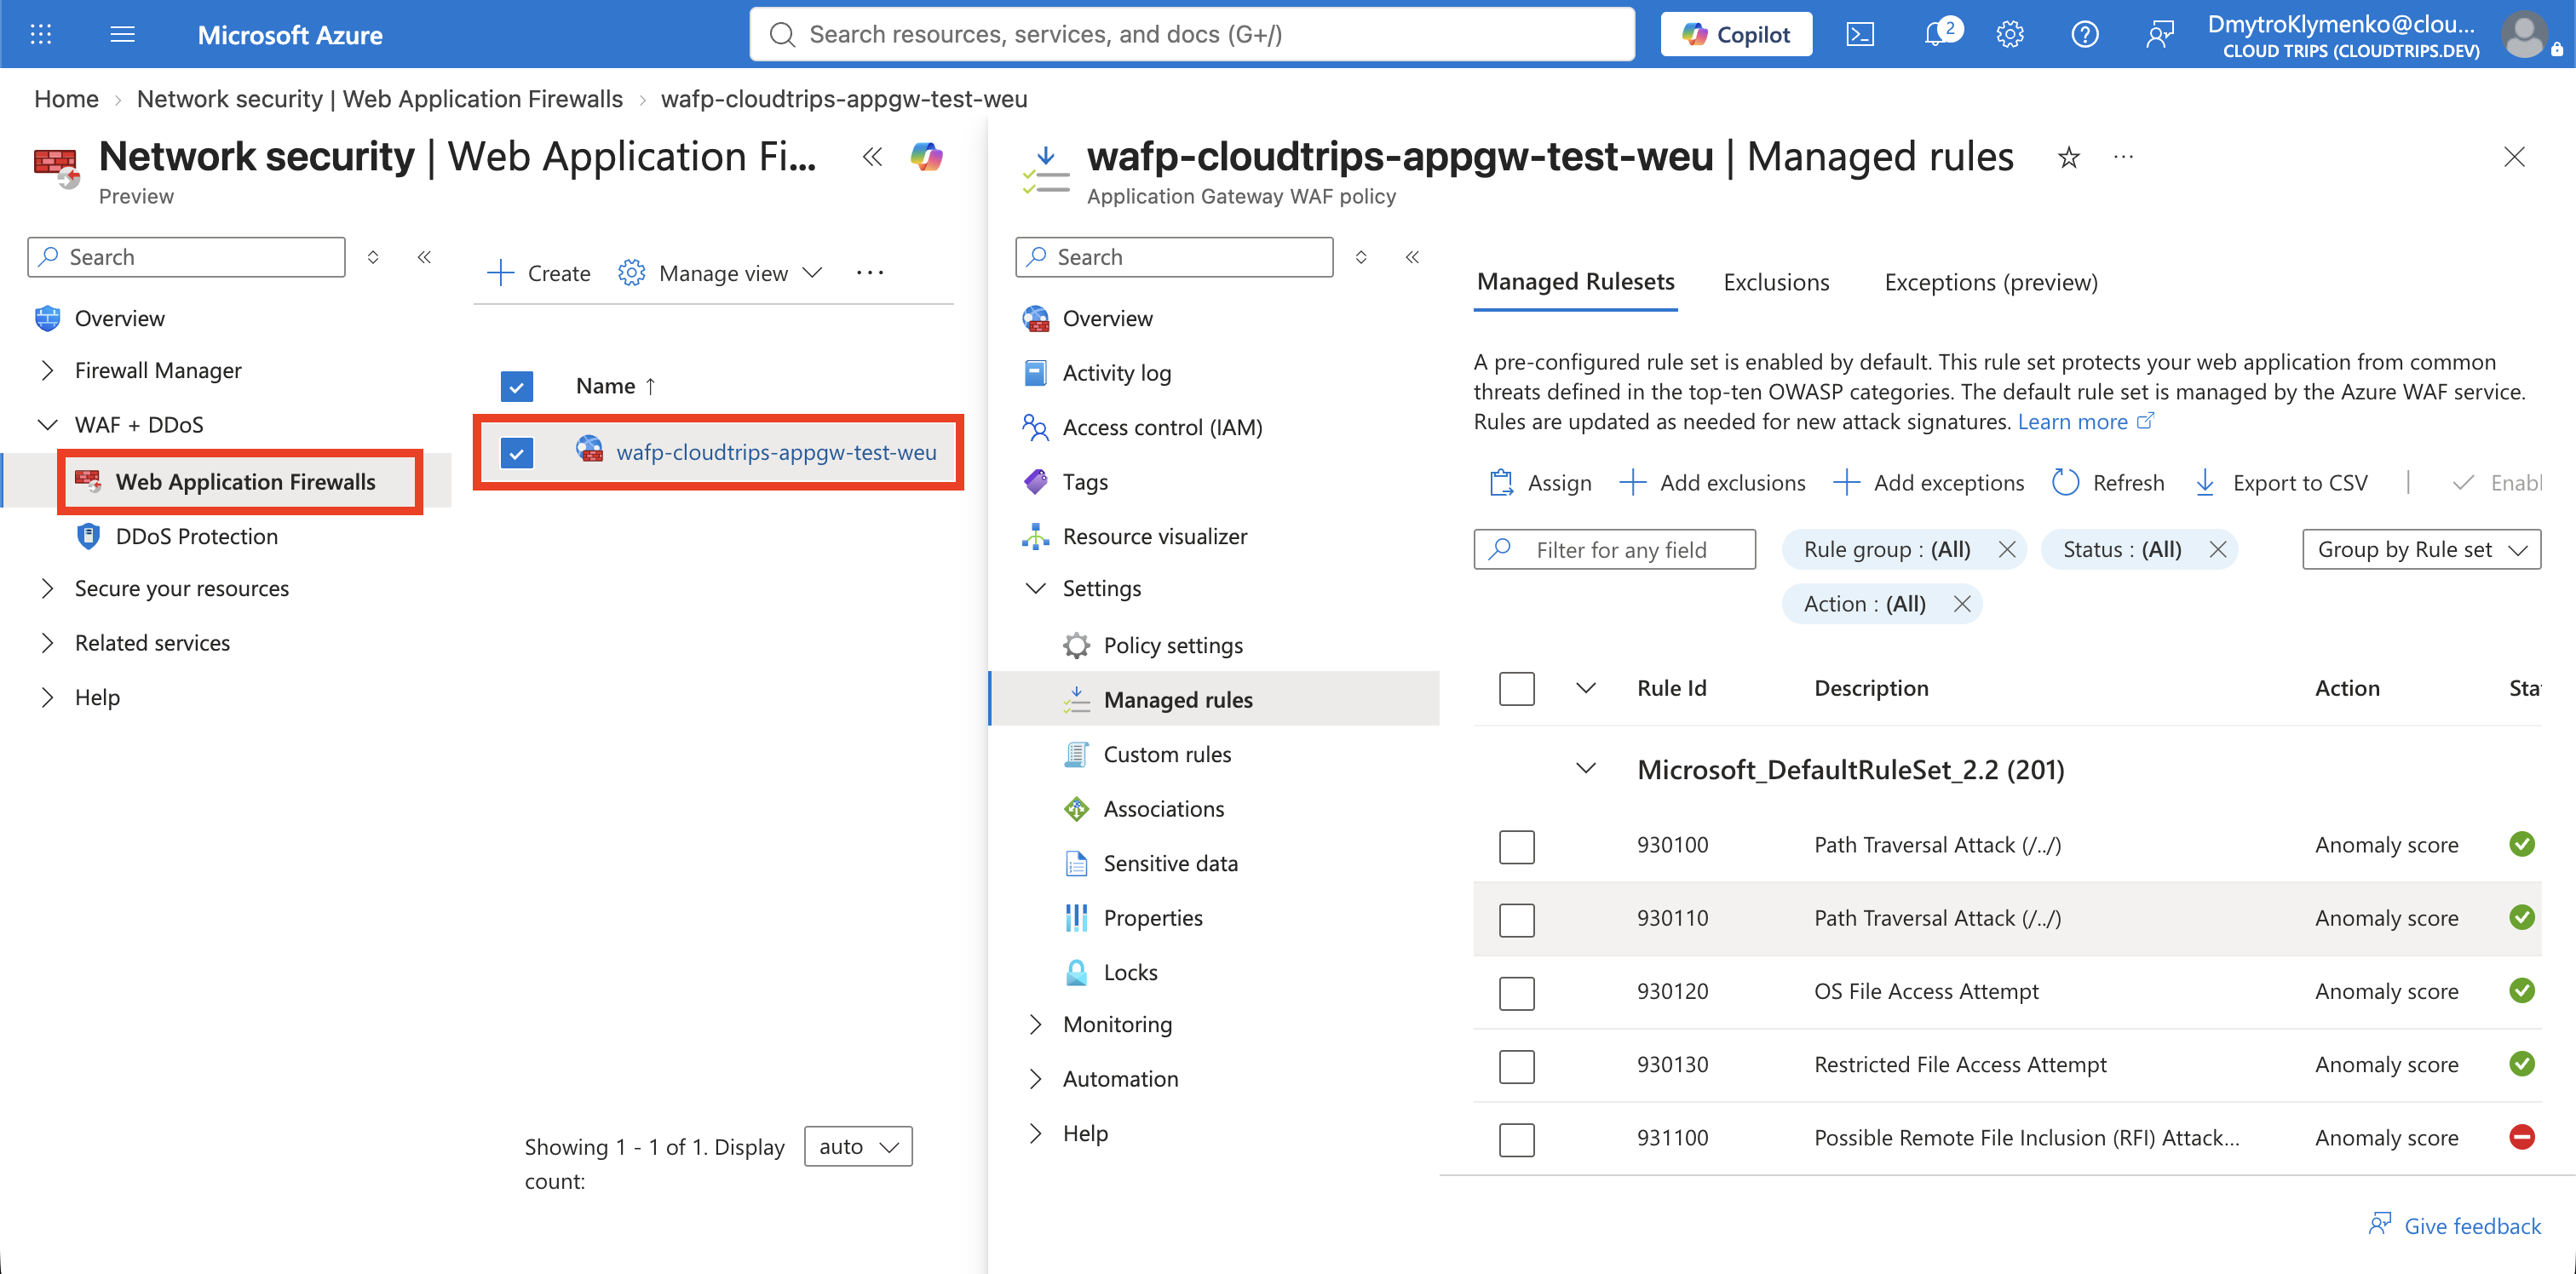Expand the Automation section
Image resolution: width=2576 pixels, height=1274 pixels.
1035,1079
